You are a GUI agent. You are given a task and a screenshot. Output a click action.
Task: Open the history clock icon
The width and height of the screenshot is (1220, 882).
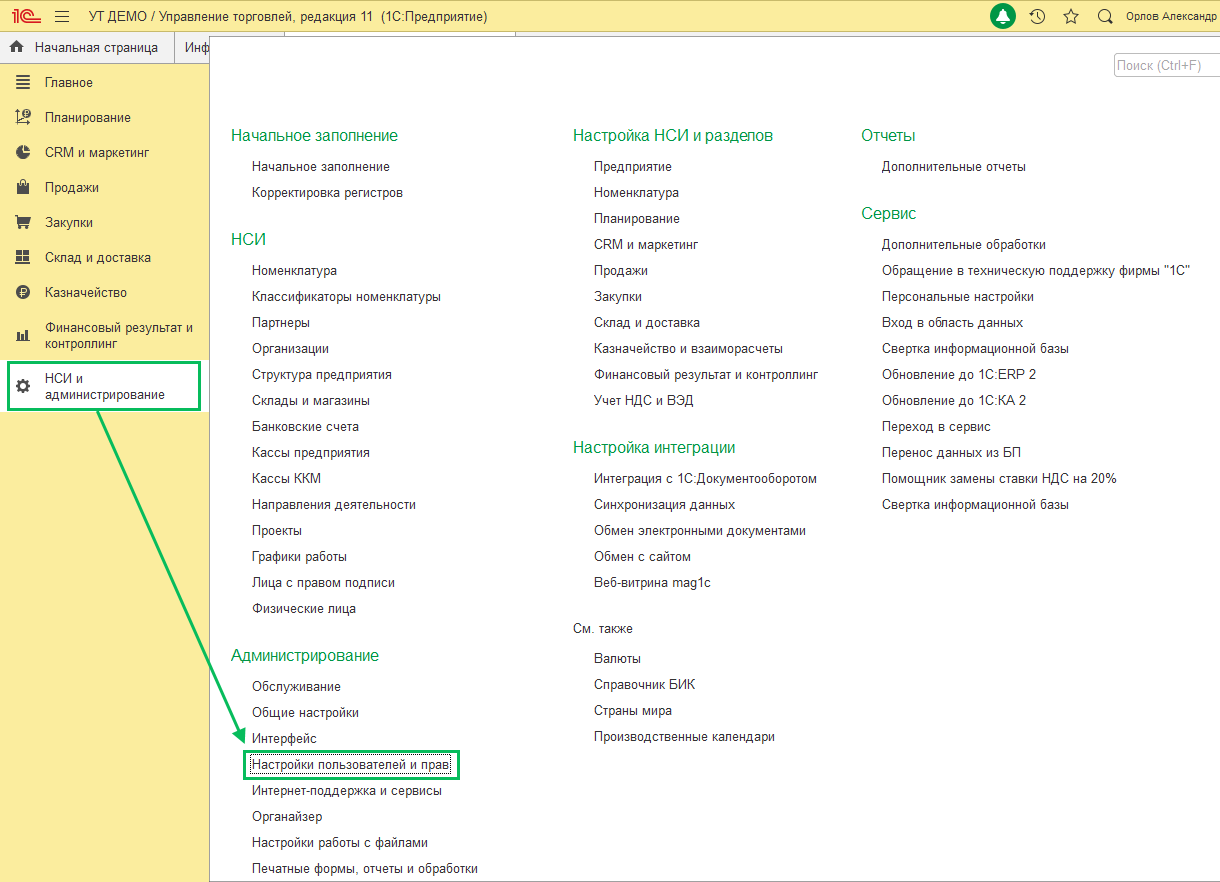(1037, 17)
